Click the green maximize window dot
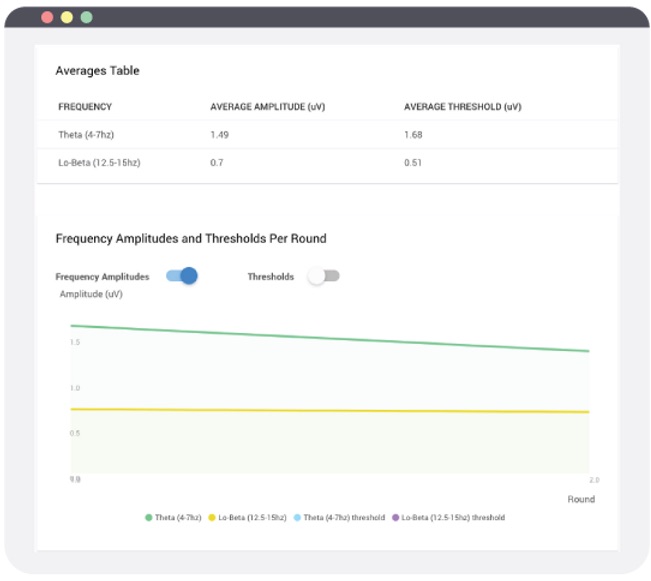 pos(86,17)
